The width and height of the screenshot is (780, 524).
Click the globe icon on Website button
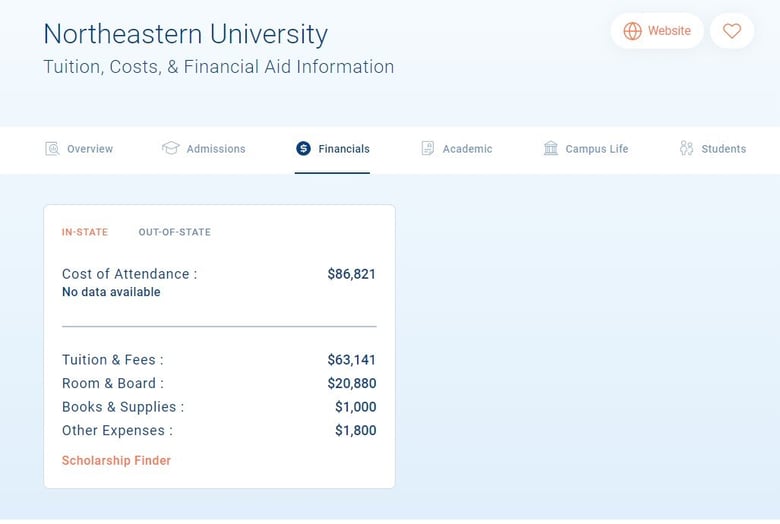click(x=632, y=31)
